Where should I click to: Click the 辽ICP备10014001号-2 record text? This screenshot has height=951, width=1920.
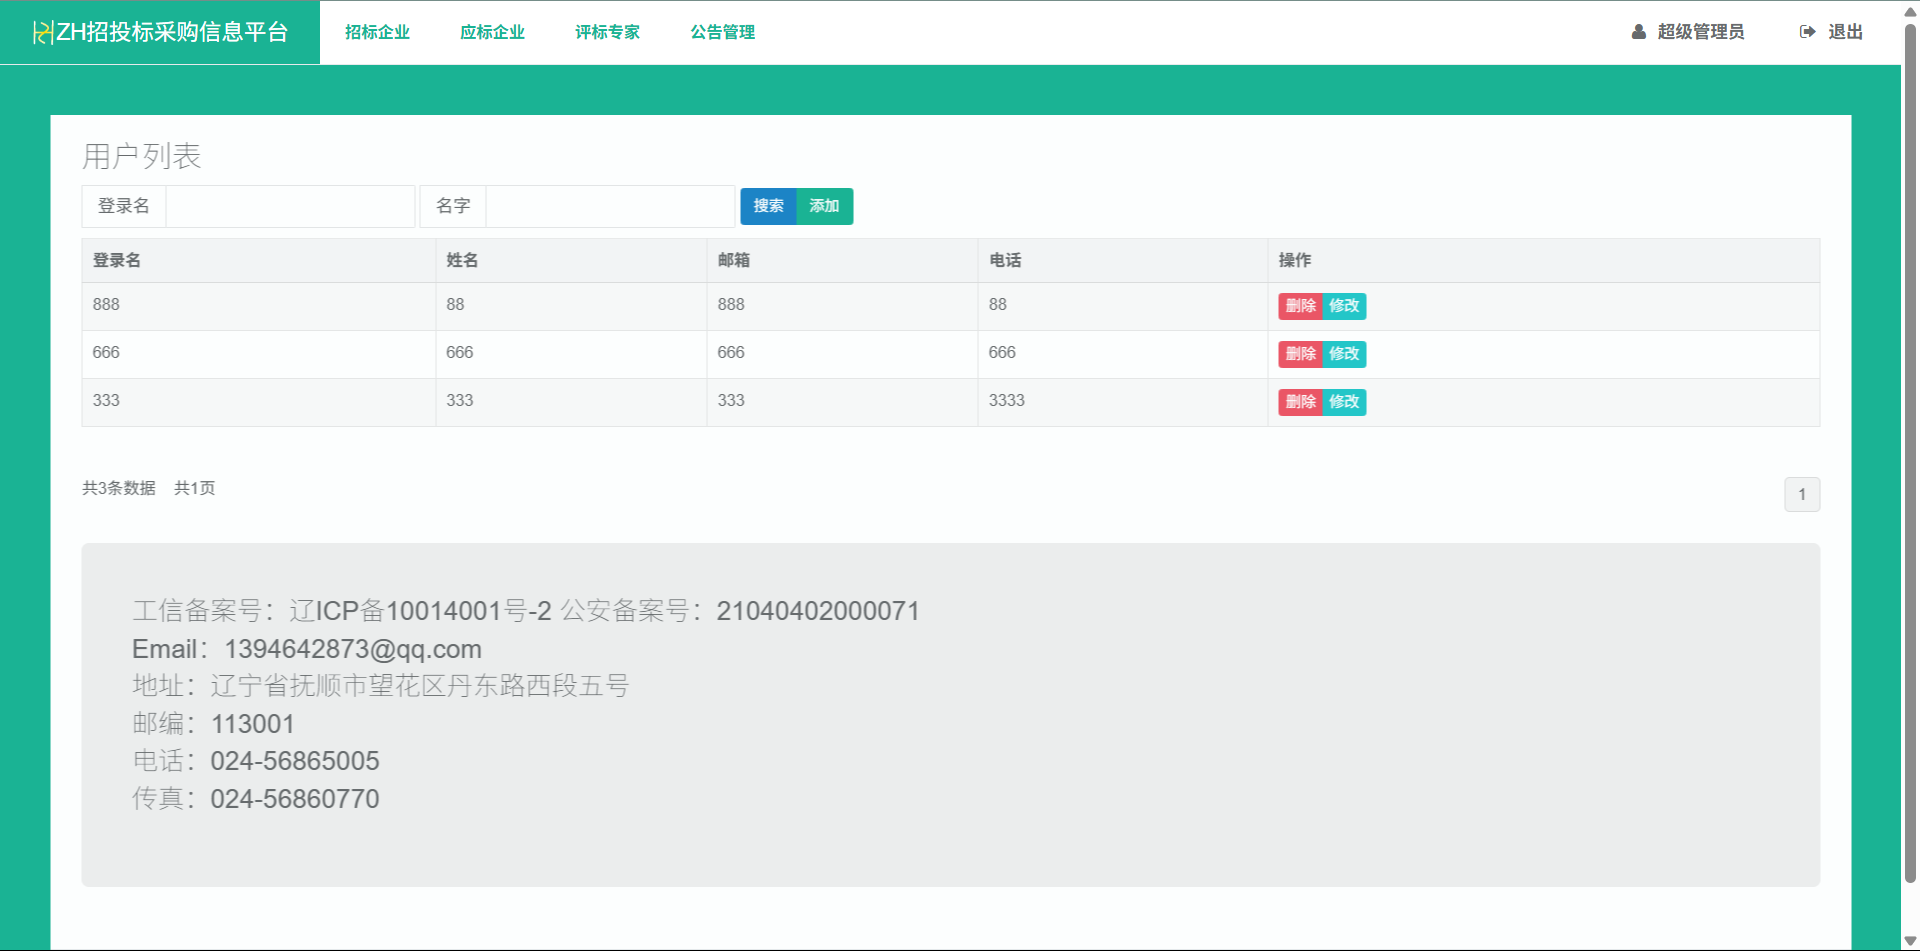tap(420, 611)
